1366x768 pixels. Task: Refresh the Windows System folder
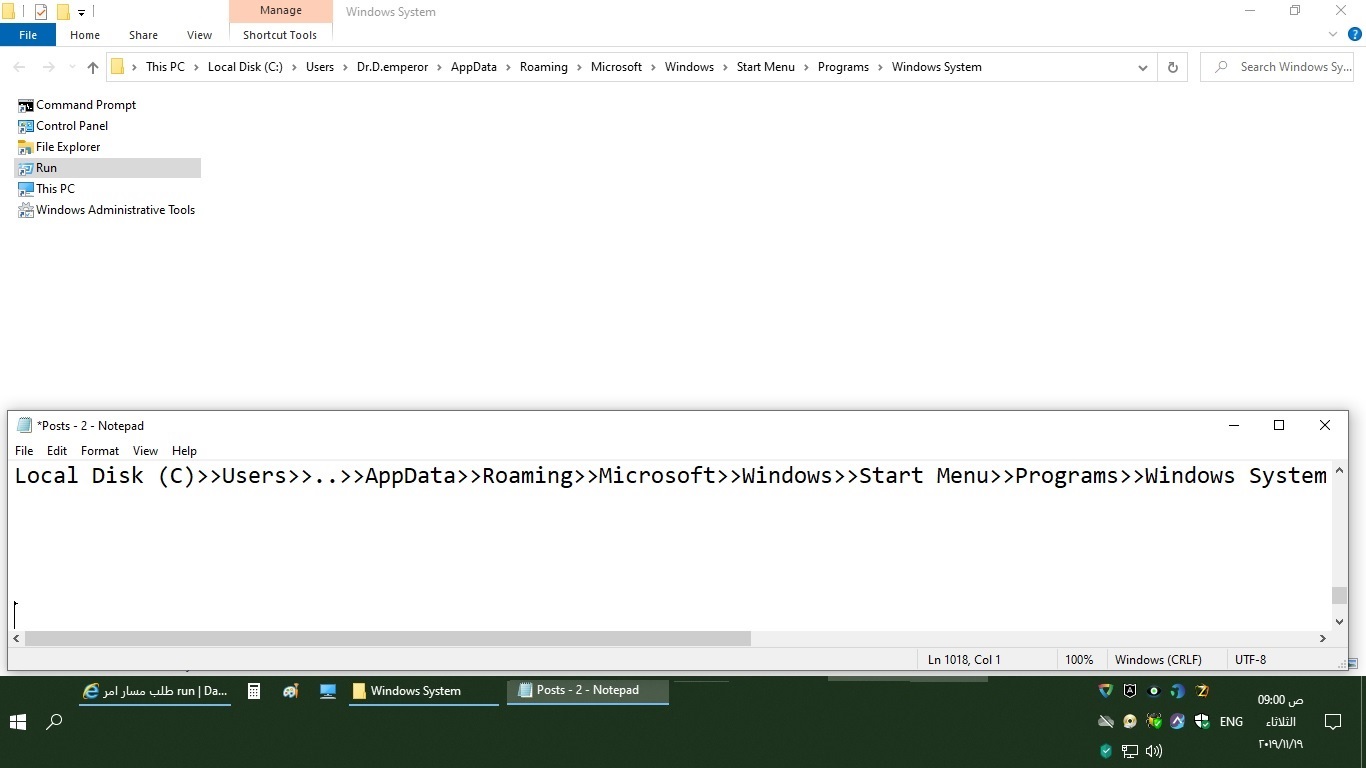coord(1173,67)
